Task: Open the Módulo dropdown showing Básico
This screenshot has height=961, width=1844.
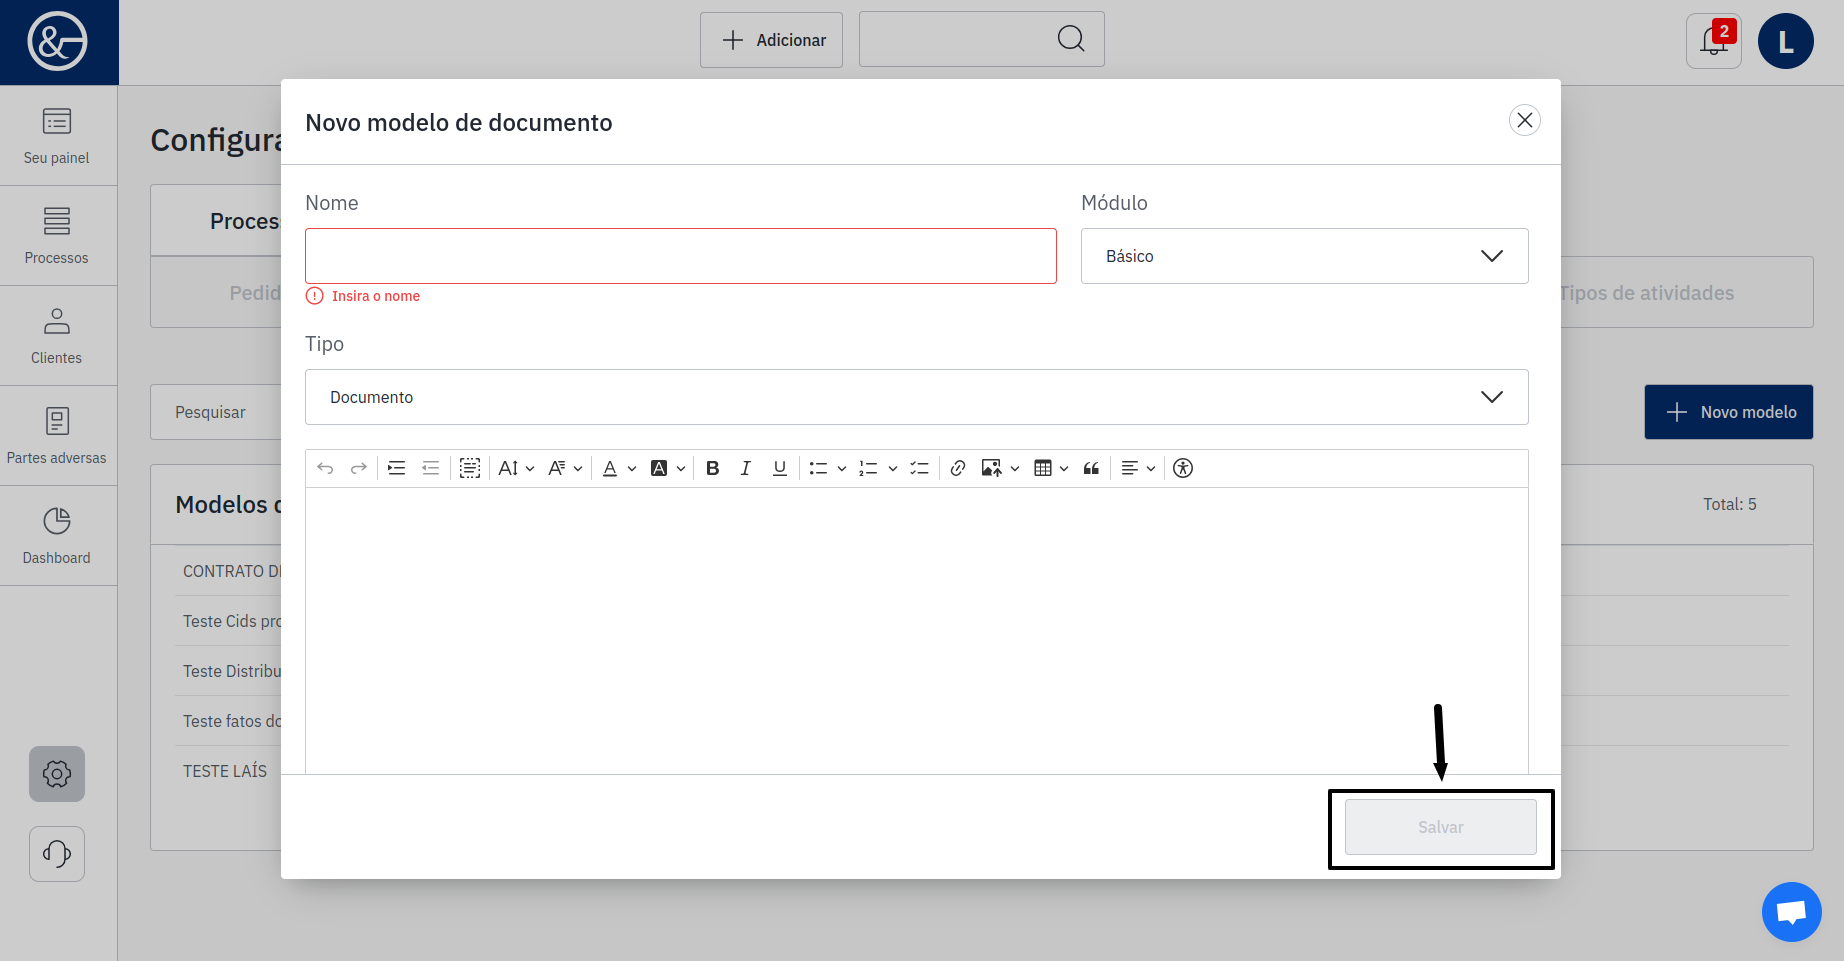Action: (x=1305, y=256)
